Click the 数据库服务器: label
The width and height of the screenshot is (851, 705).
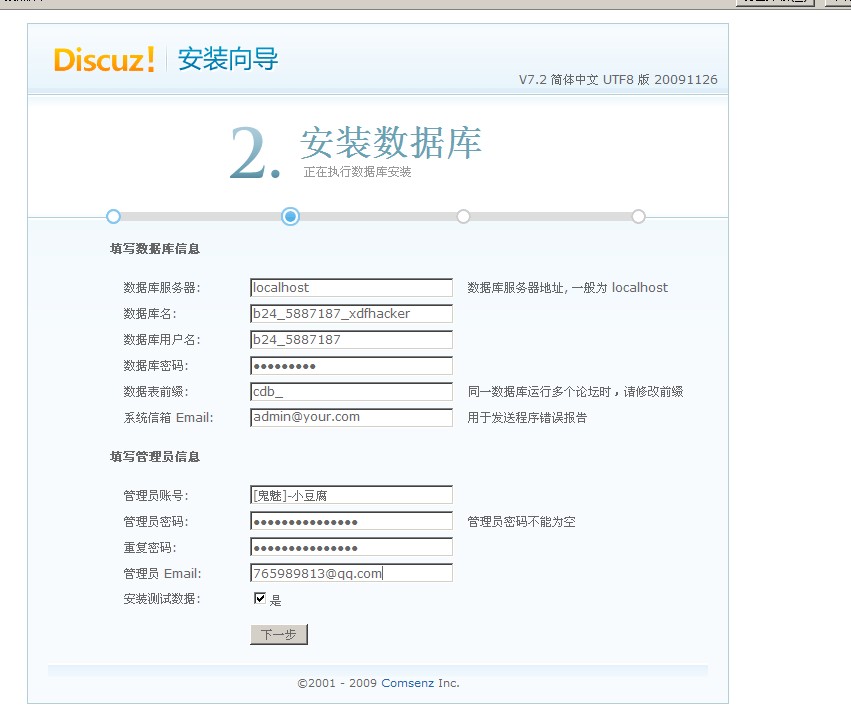pyautogui.click(x=162, y=288)
